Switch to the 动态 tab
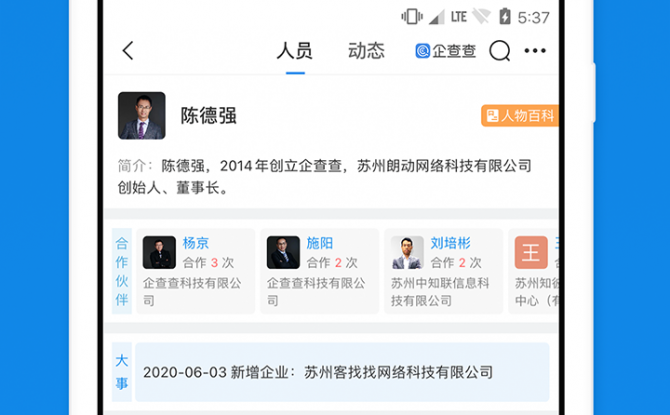This screenshot has height=415, width=670. tap(366, 51)
